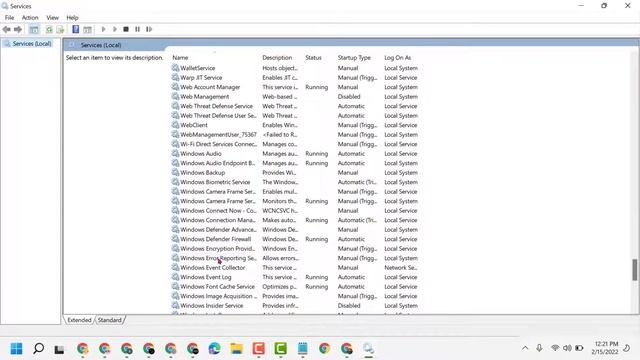Select the Web Management service

(295, 97)
